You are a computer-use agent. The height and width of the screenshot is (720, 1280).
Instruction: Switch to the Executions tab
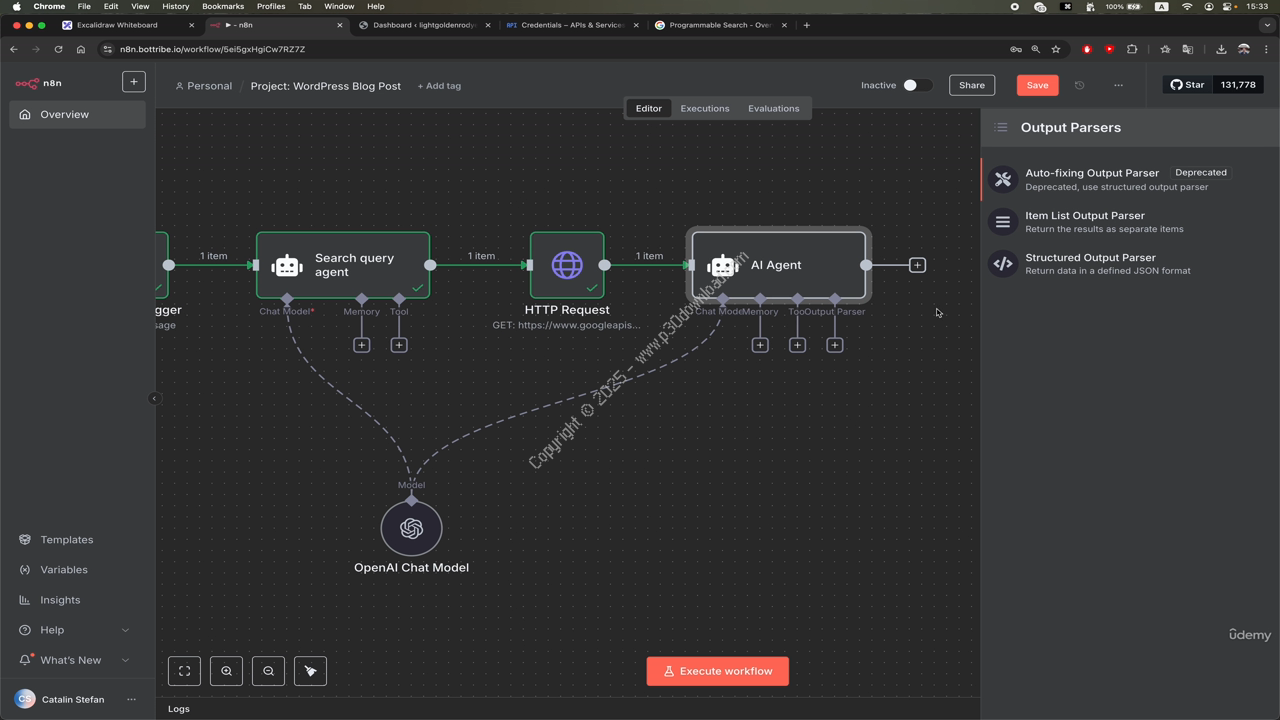click(705, 108)
